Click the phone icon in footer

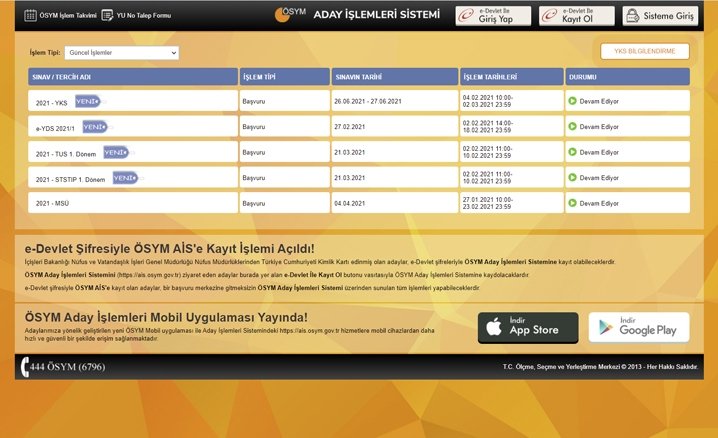[x=25, y=367]
